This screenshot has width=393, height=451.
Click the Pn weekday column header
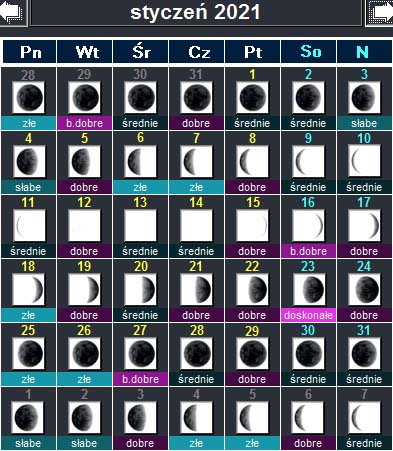coord(30,52)
